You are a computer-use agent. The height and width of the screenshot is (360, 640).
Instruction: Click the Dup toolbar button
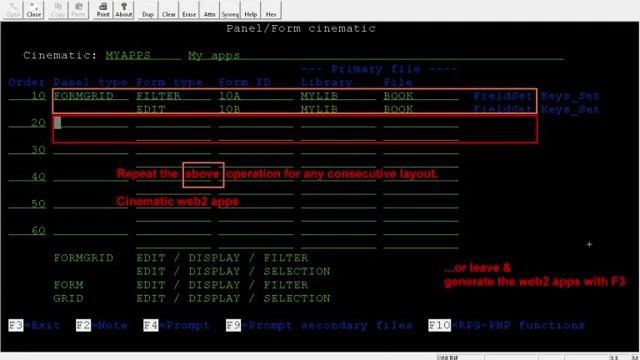pyautogui.click(x=148, y=10)
